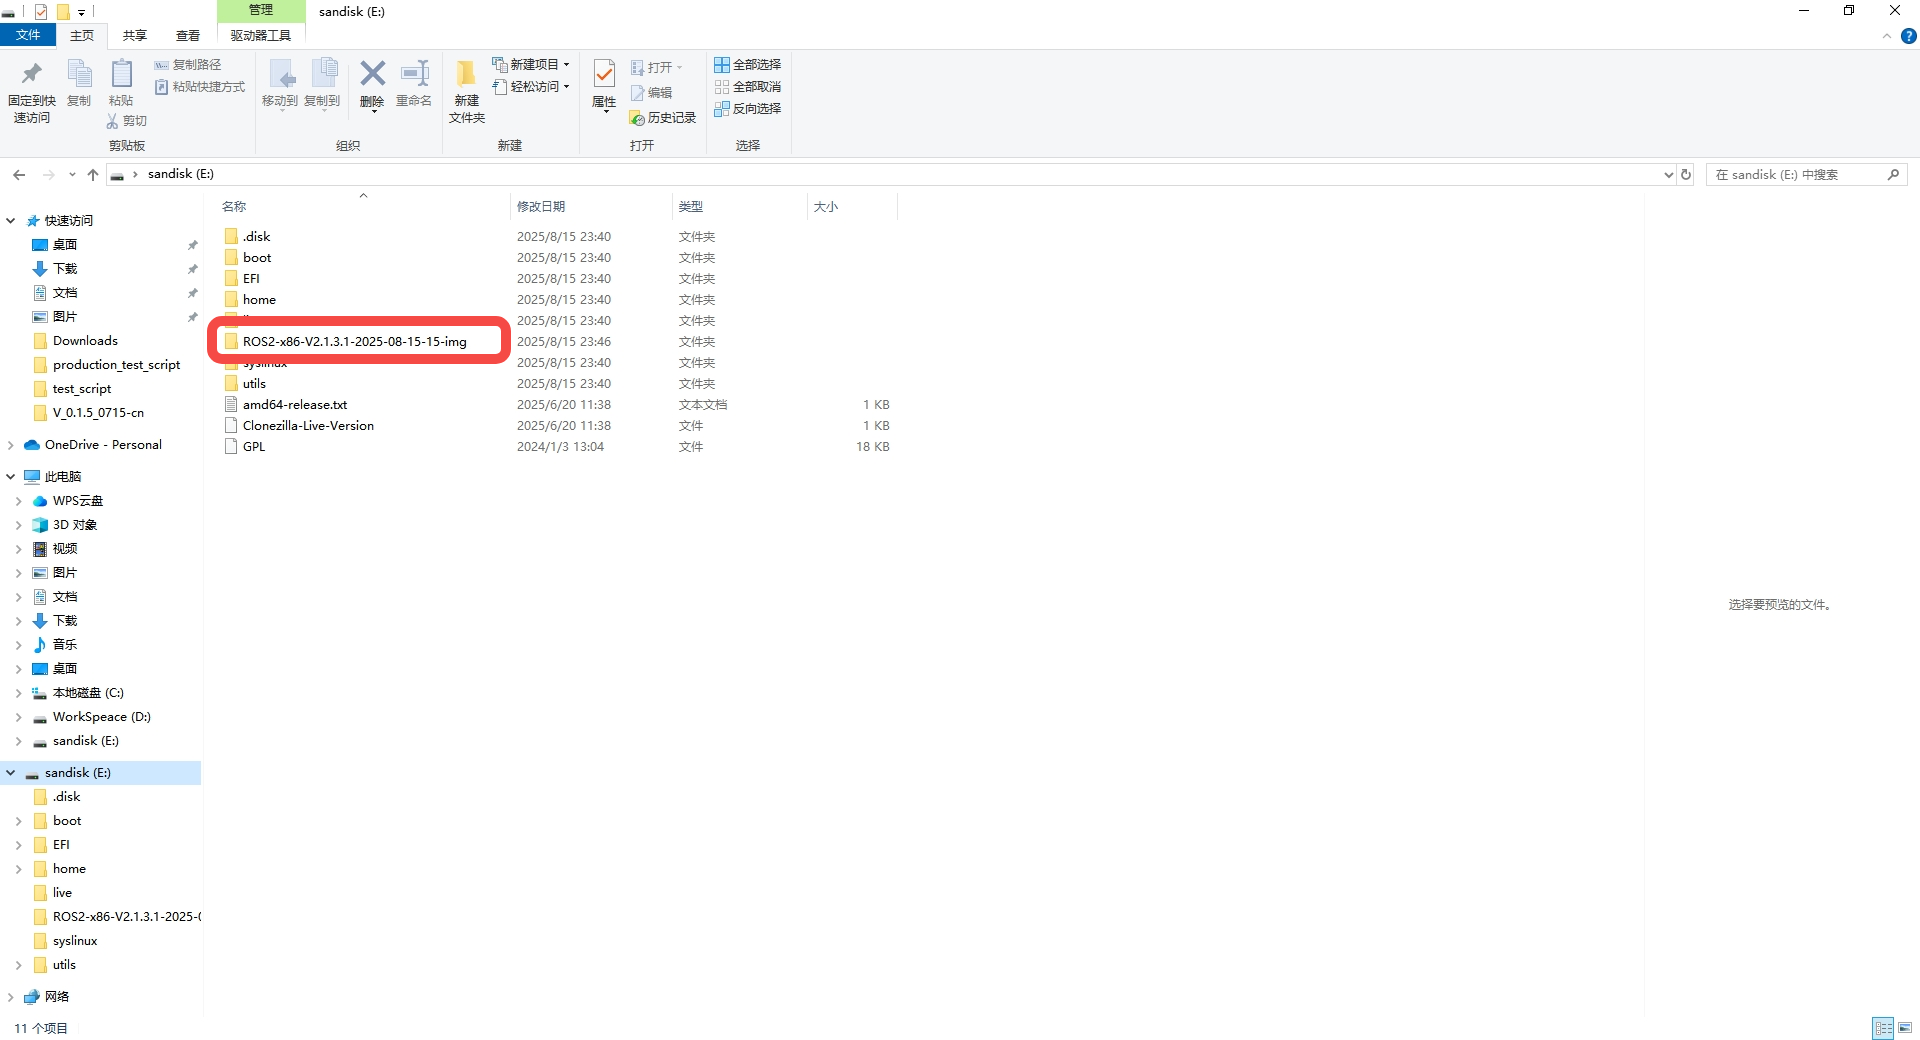Screen dimensions: 1920x1040
Task: Navigate up one level with the up arrow
Action: click(x=92, y=174)
